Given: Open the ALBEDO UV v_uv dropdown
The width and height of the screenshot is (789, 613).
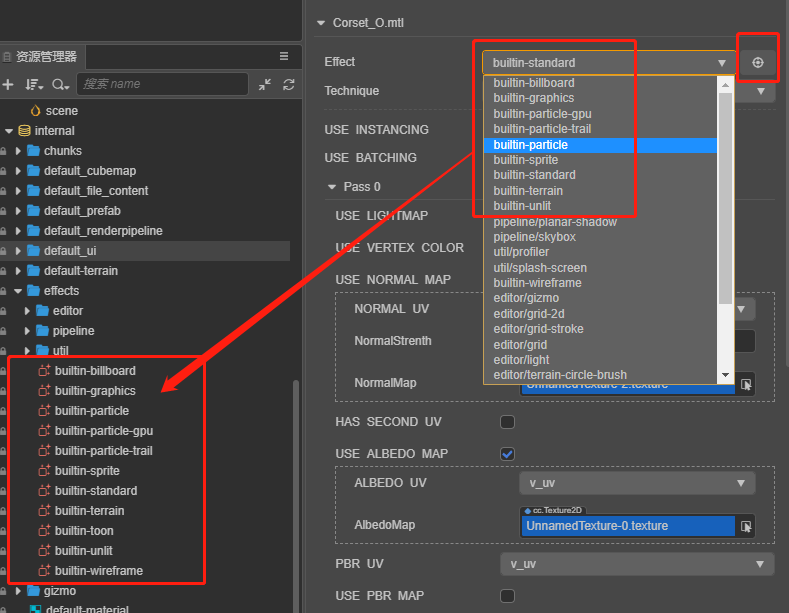Looking at the screenshot, I should pos(637,483).
